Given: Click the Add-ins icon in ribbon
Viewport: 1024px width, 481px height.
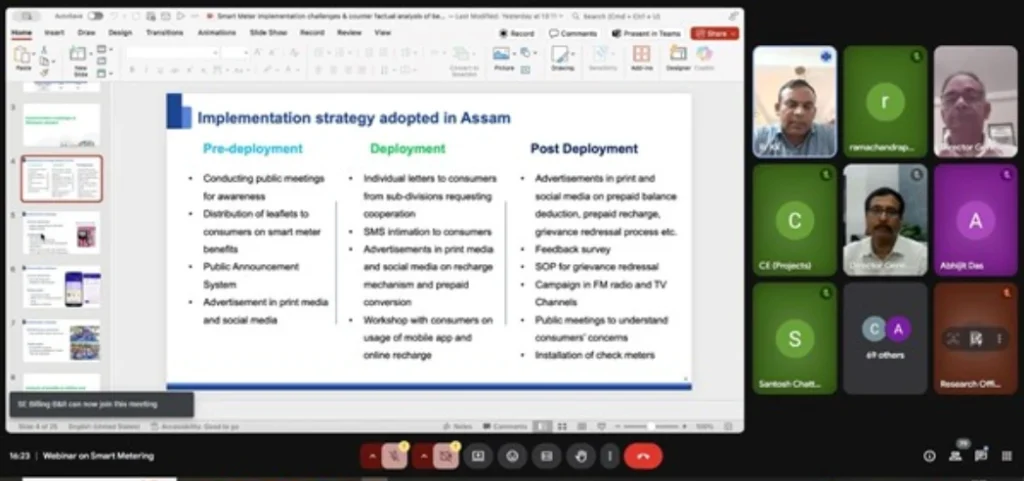Looking at the screenshot, I should pos(641,57).
